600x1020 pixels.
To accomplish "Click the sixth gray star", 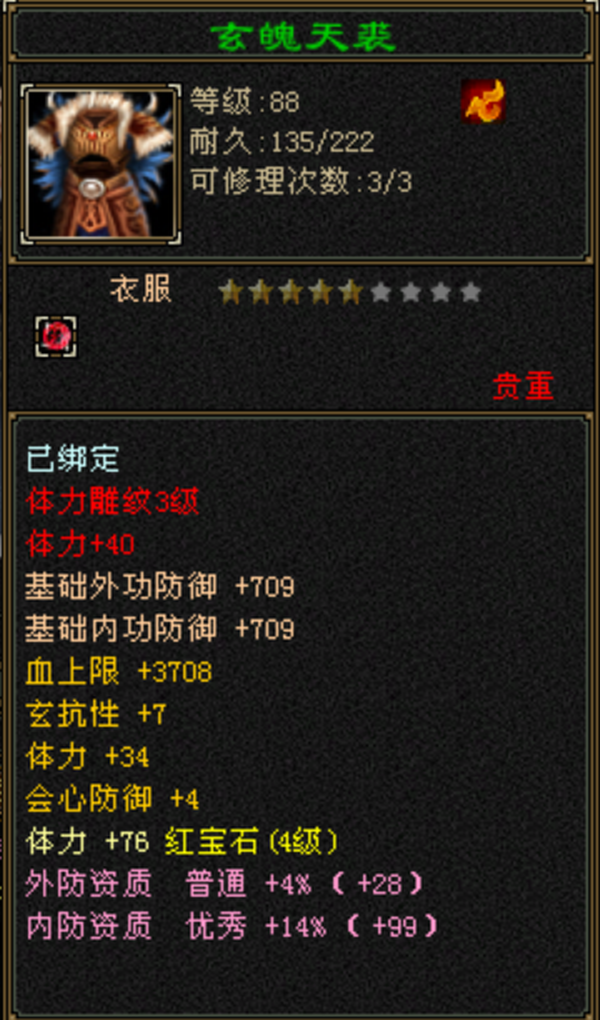I will point(381,293).
